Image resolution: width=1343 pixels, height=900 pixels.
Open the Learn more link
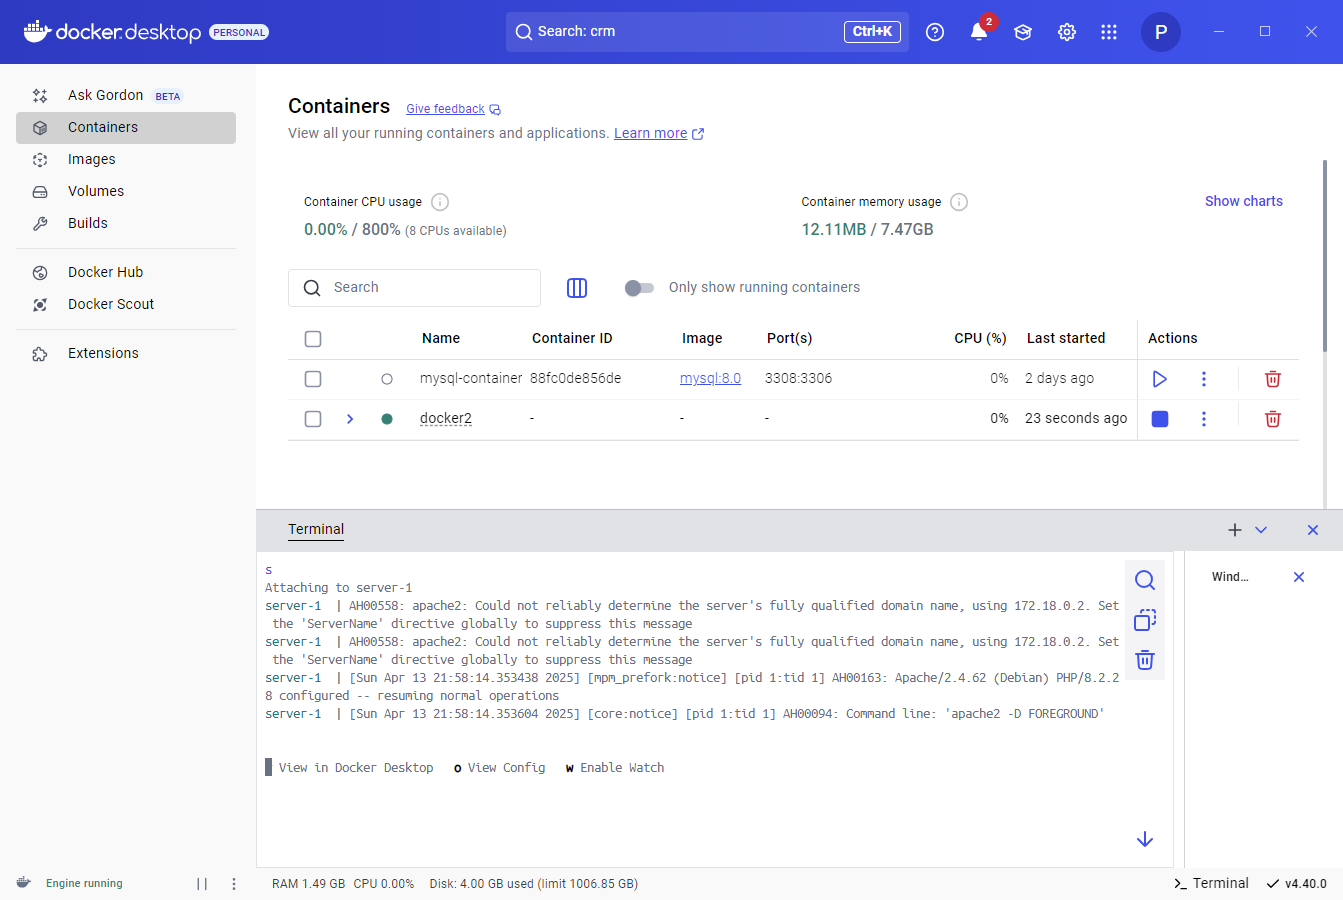pyautogui.click(x=650, y=133)
